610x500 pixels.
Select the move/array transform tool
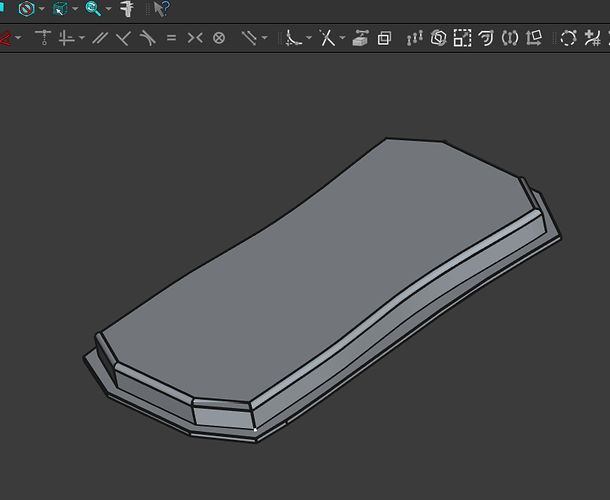(x=534, y=38)
